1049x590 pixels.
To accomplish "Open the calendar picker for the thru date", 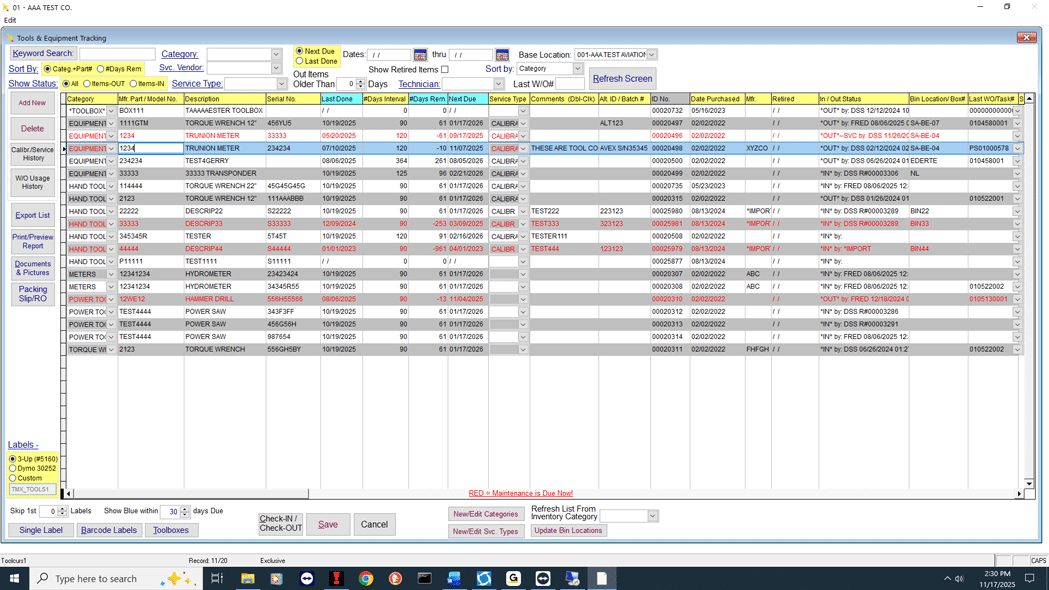I will click(501, 54).
